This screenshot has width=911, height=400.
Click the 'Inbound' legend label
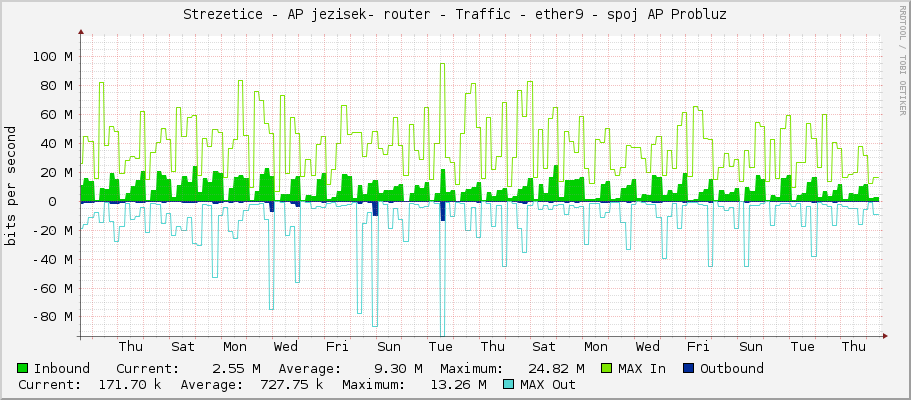(x=62, y=369)
